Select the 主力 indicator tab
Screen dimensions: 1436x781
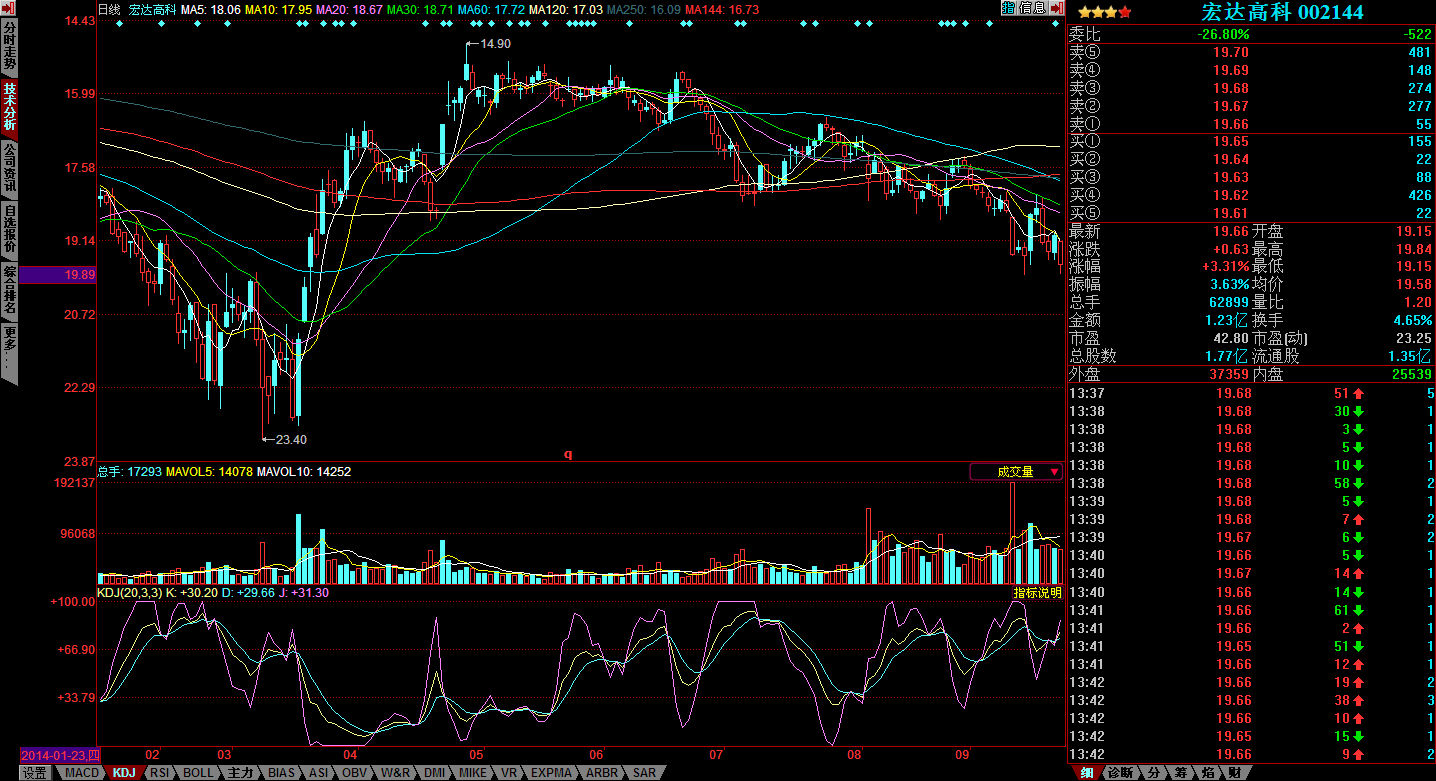click(x=240, y=773)
